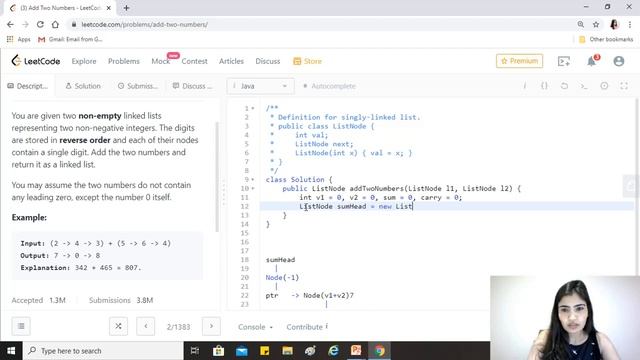Screen dimensions: 640x360
Task: Open Task View on the taskbar
Action: tap(195, 351)
